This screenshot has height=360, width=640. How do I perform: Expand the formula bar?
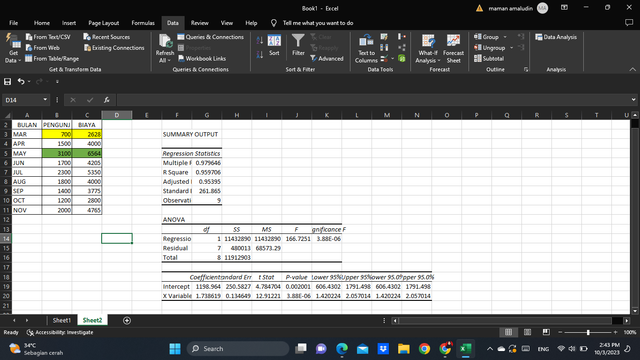click(x=633, y=100)
